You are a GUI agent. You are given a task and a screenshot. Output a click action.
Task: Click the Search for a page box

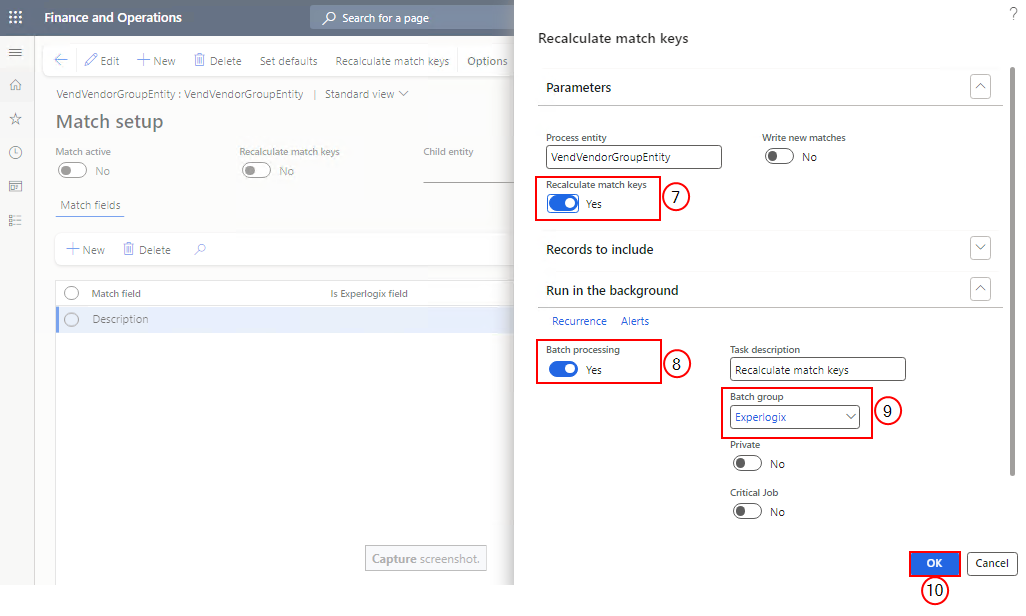click(412, 18)
